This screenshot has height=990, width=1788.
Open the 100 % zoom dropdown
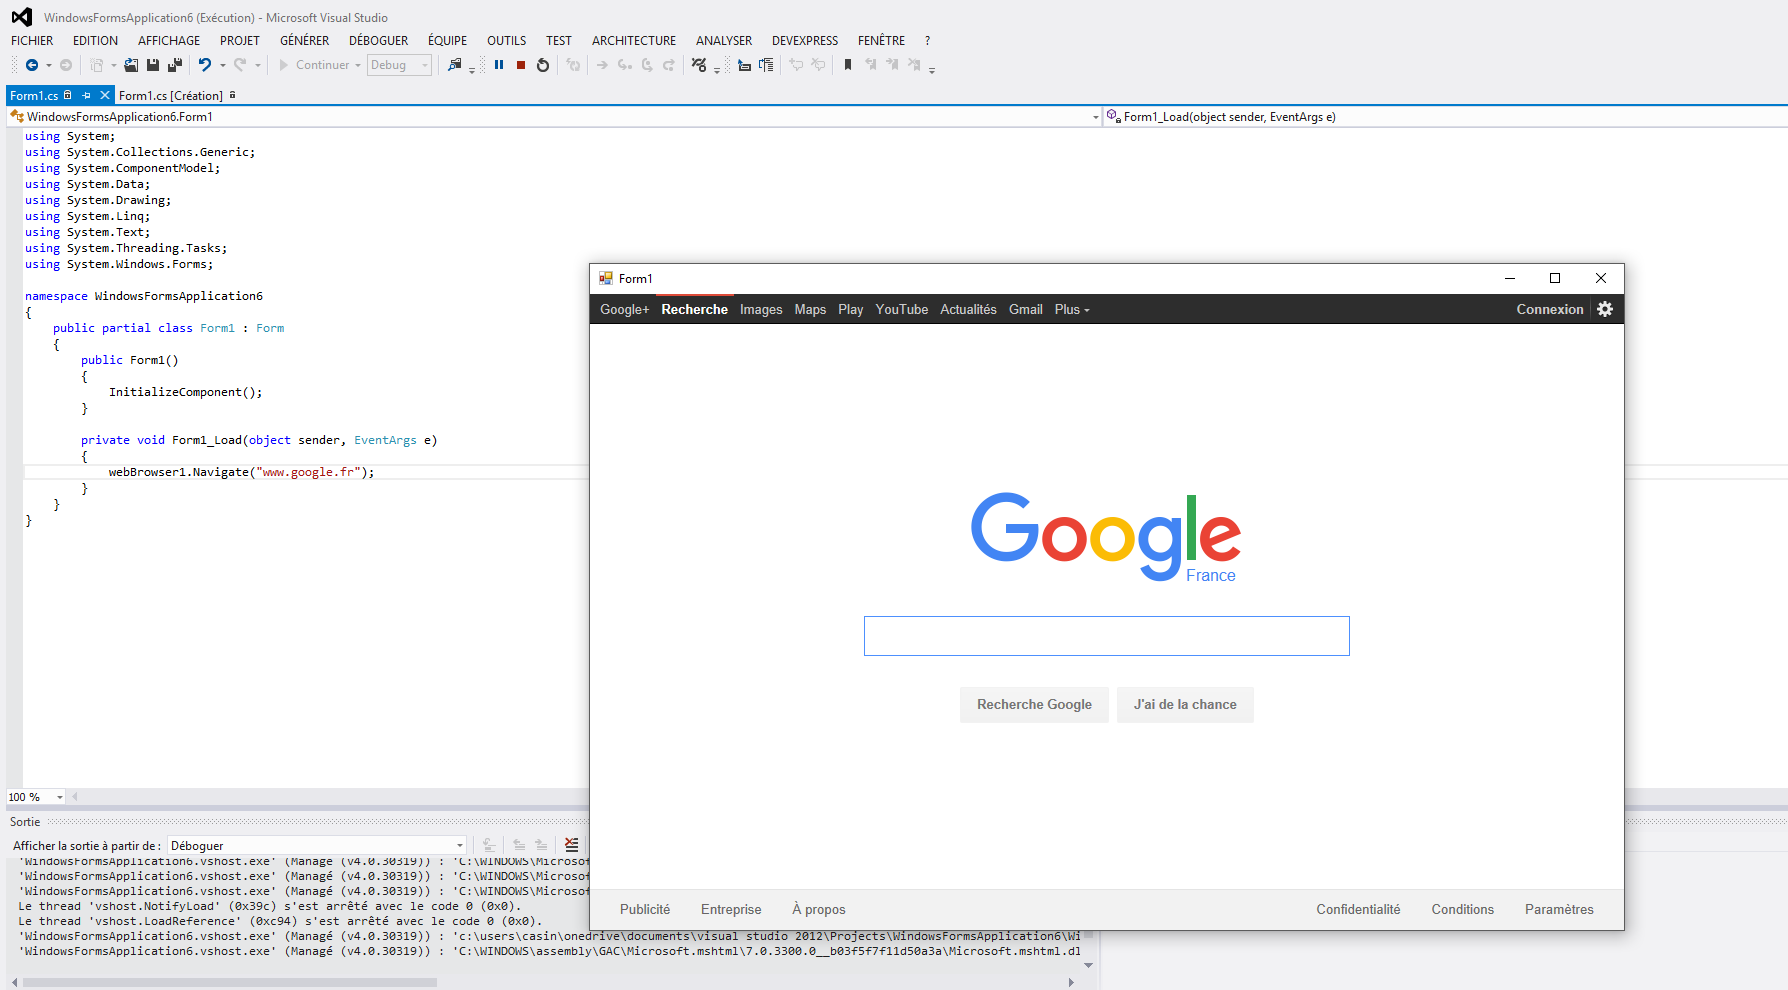[60, 797]
